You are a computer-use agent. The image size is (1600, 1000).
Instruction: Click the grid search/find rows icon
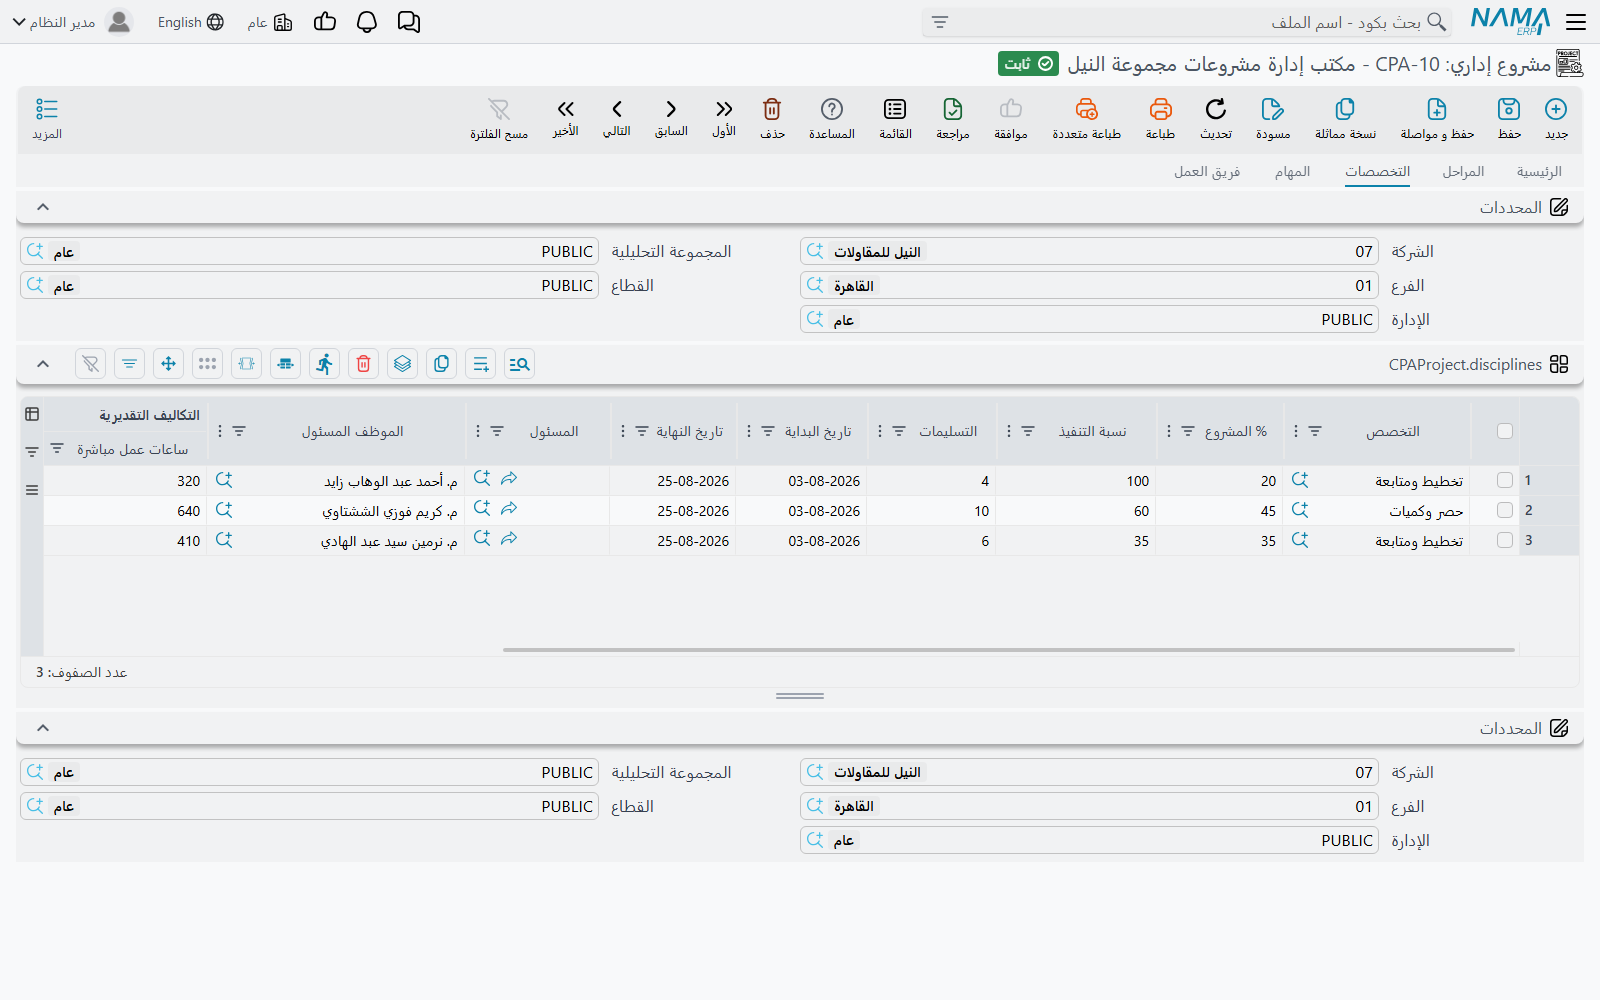point(519,364)
